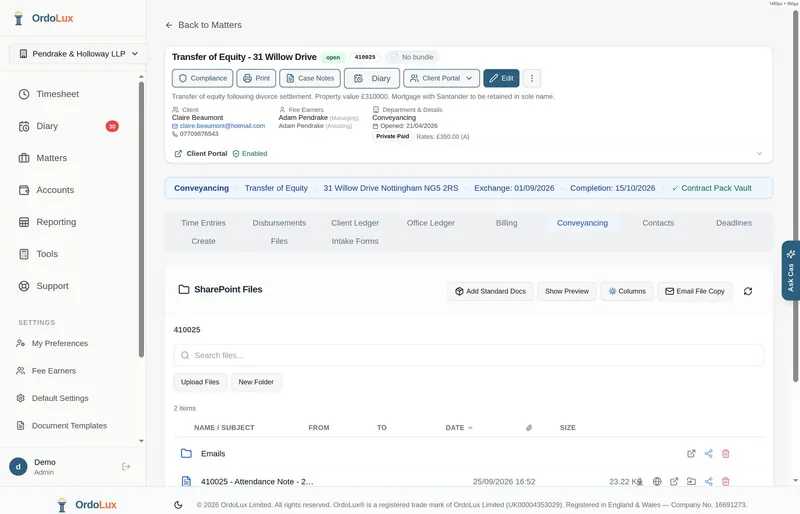Switch to the Disbursements tab

click(279, 223)
